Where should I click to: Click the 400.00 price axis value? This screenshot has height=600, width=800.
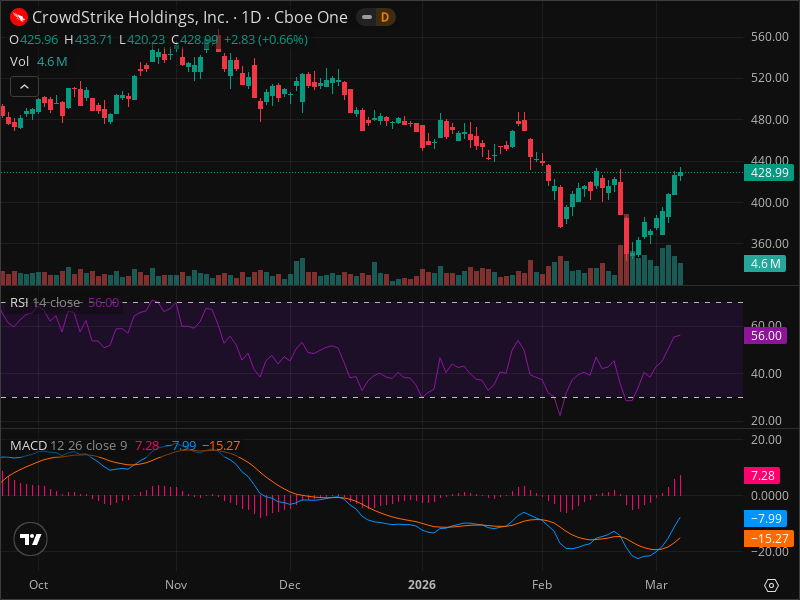pyautogui.click(x=769, y=203)
